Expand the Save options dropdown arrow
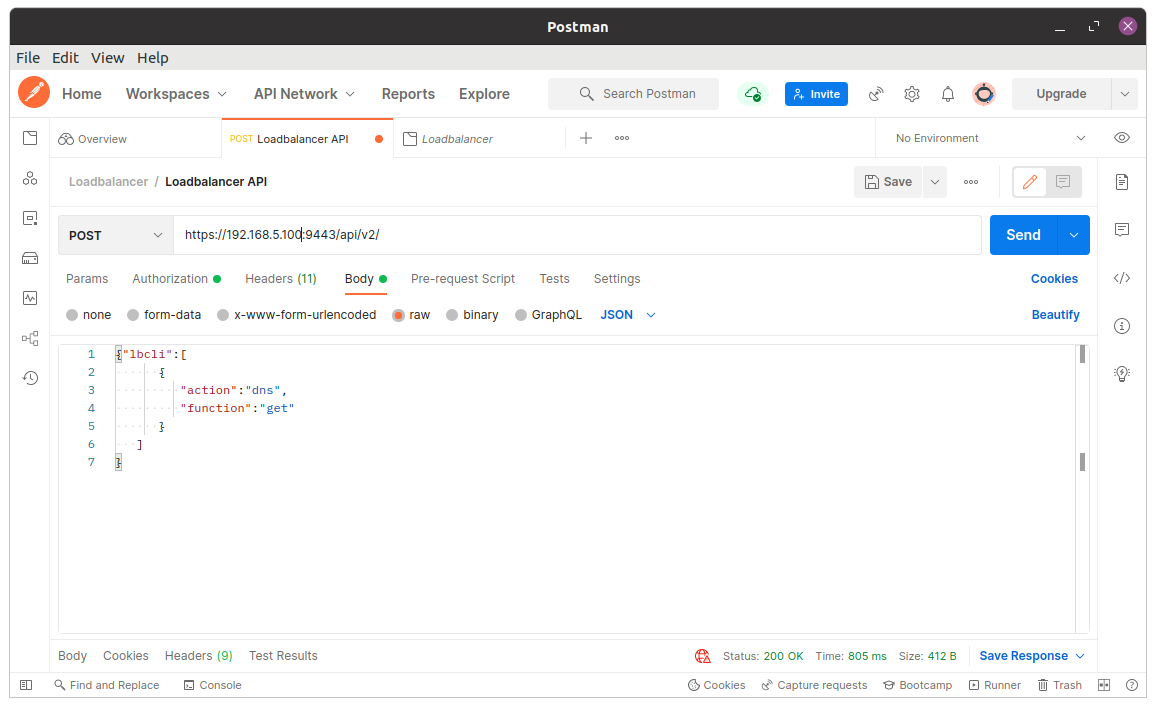This screenshot has width=1156, height=707. (x=934, y=182)
